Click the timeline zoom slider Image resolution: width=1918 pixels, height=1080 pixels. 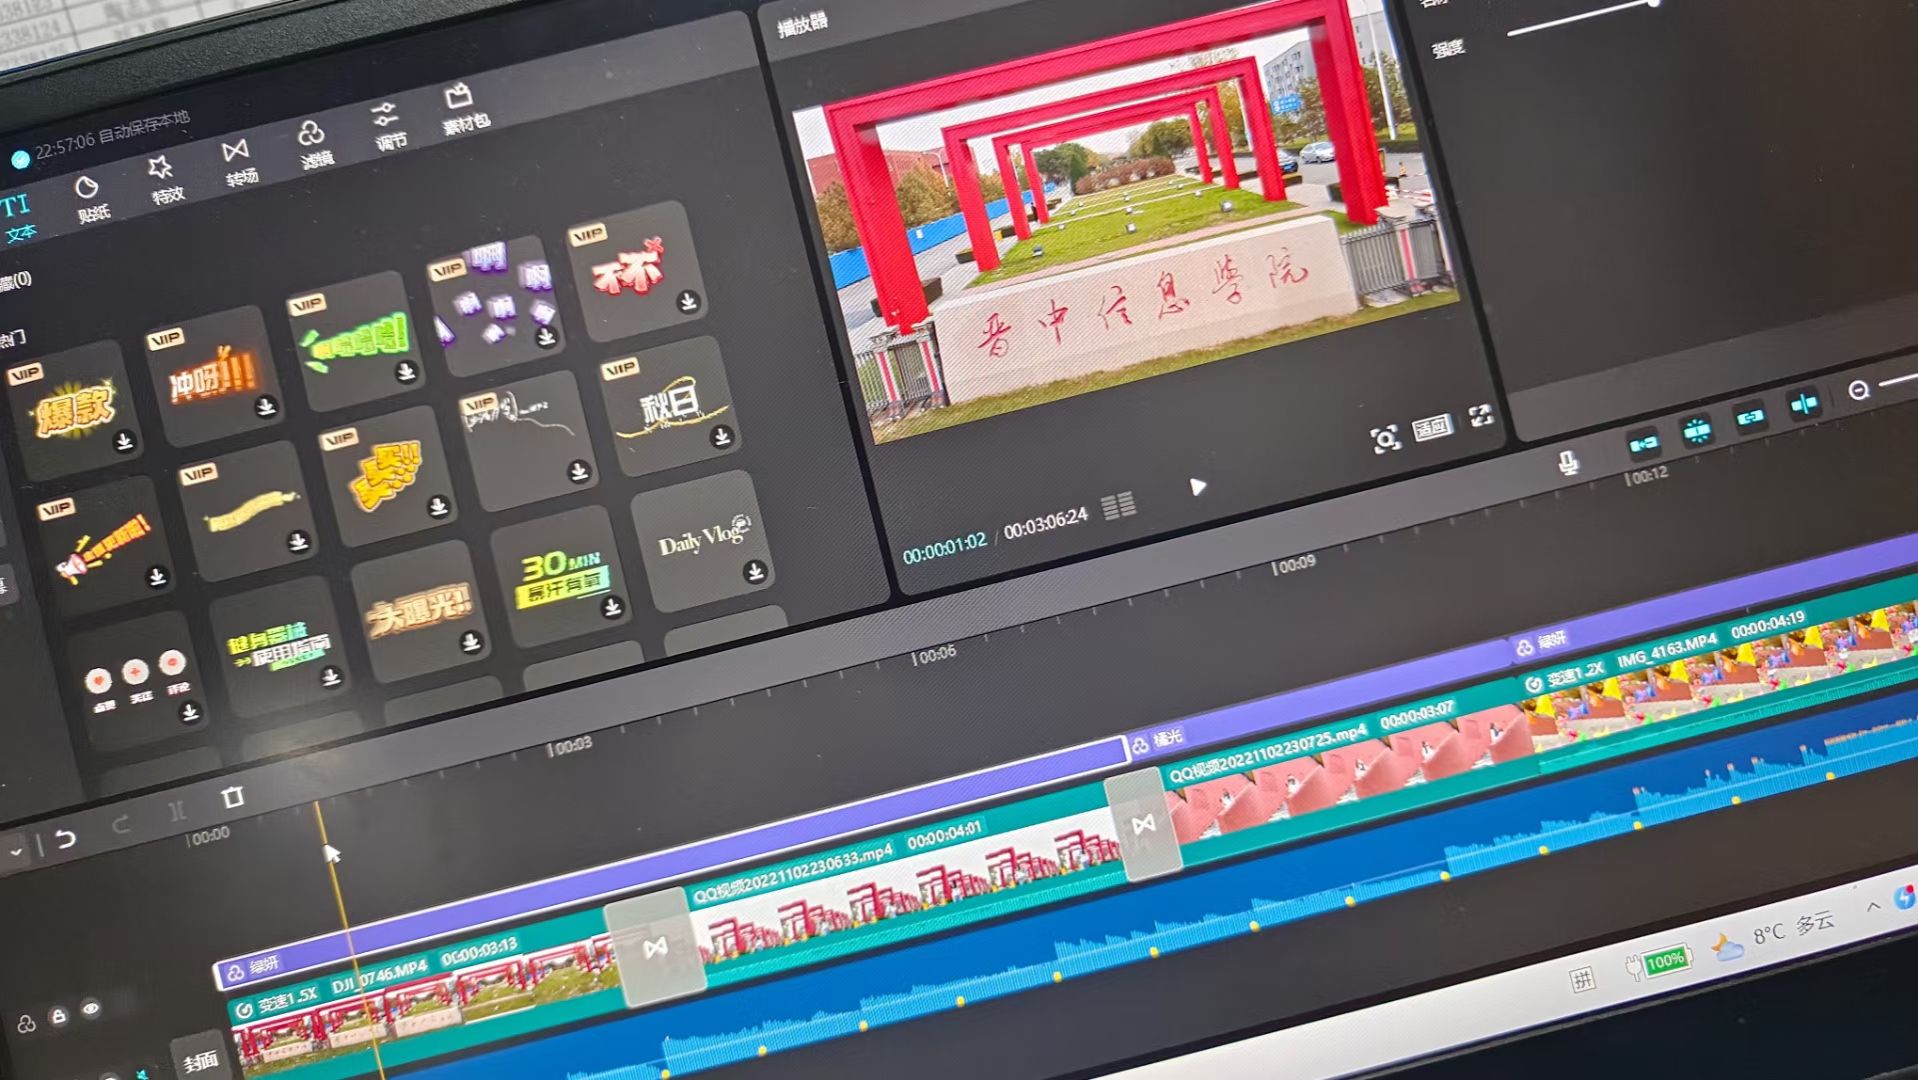tap(1898, 381)
